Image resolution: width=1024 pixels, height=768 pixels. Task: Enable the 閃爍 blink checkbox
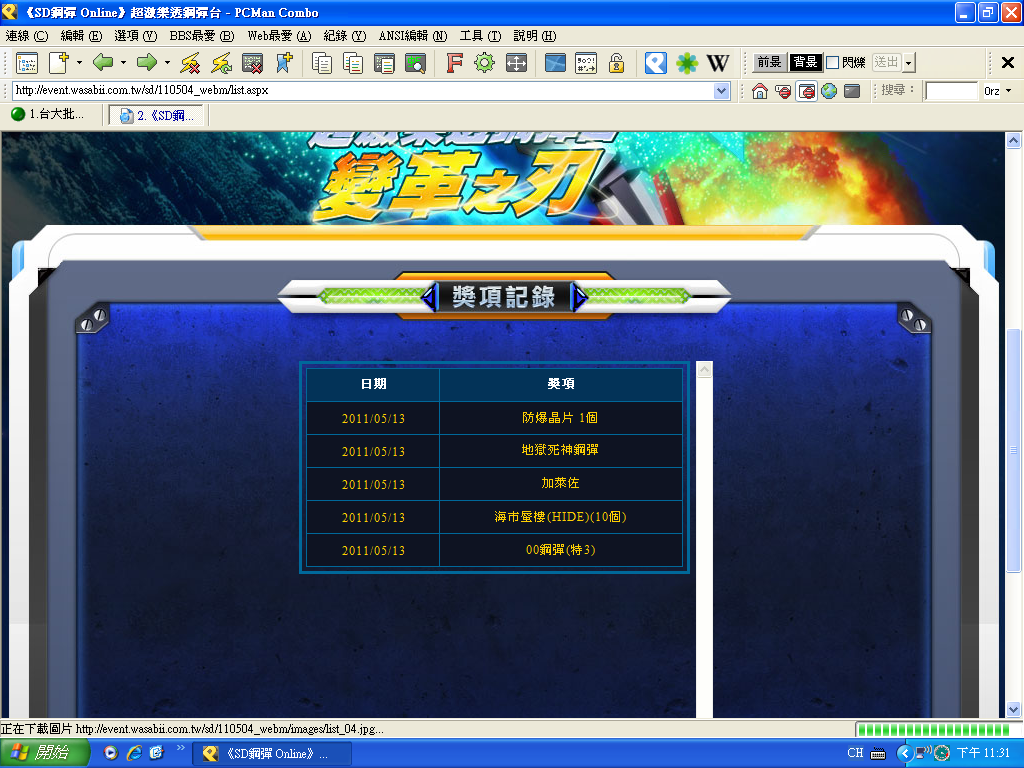[833, 63]
